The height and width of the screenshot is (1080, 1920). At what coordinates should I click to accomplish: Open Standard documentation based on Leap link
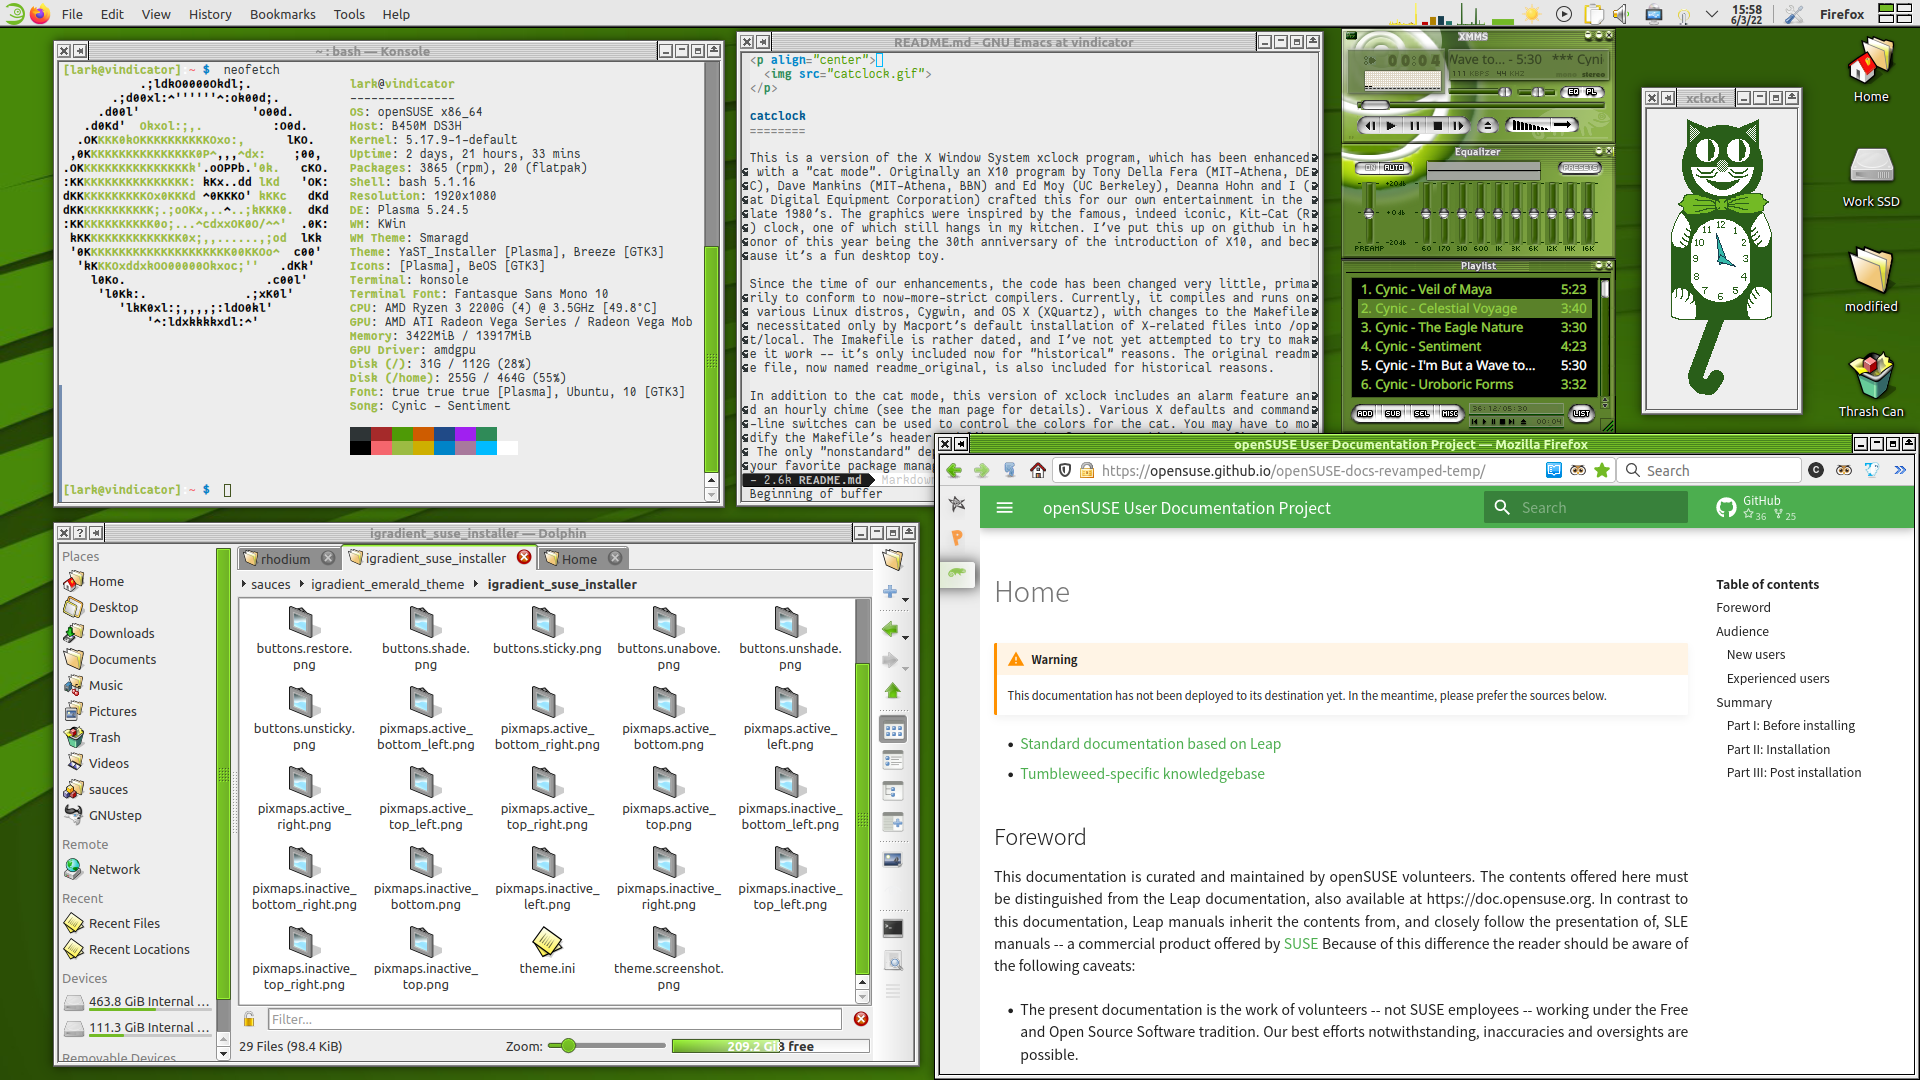click(1150, 743)
